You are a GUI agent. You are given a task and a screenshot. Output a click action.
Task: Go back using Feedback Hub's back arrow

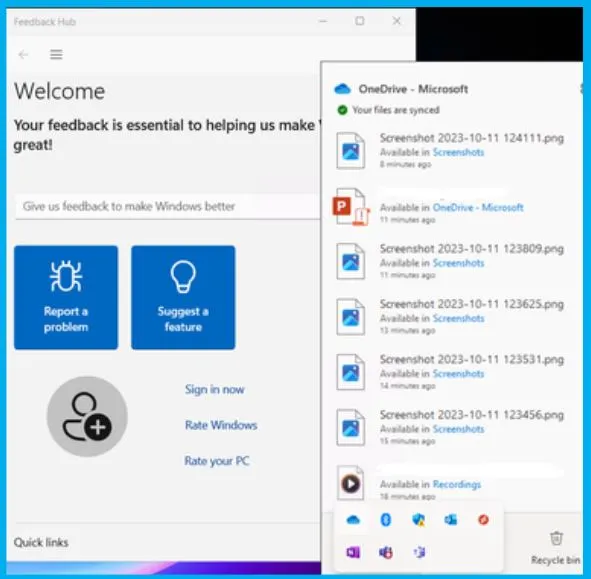23,55
